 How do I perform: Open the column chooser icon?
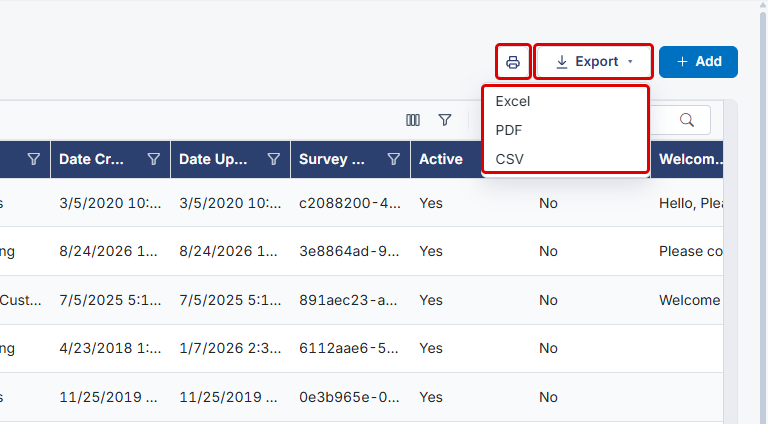pyautogui.click(x=413, y=120)
